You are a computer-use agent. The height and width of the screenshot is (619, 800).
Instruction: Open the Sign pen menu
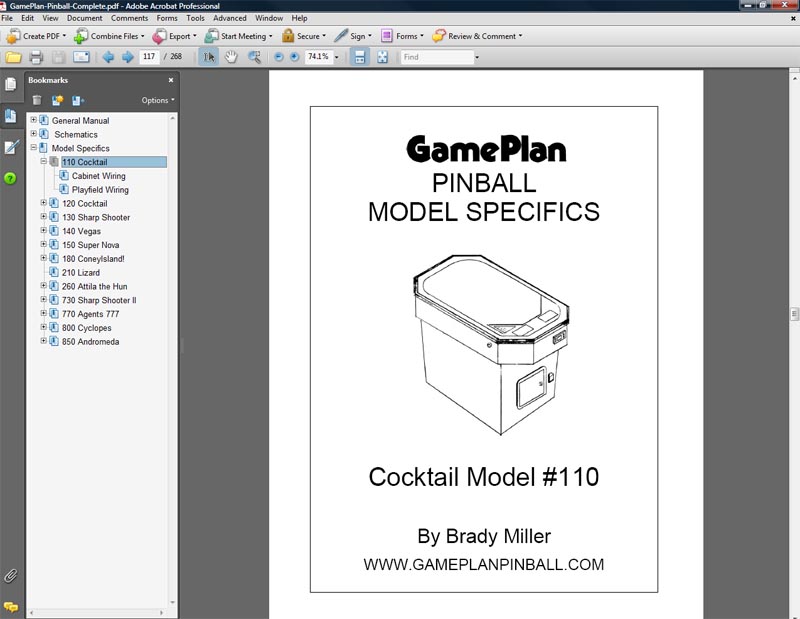tap(353, 36)
